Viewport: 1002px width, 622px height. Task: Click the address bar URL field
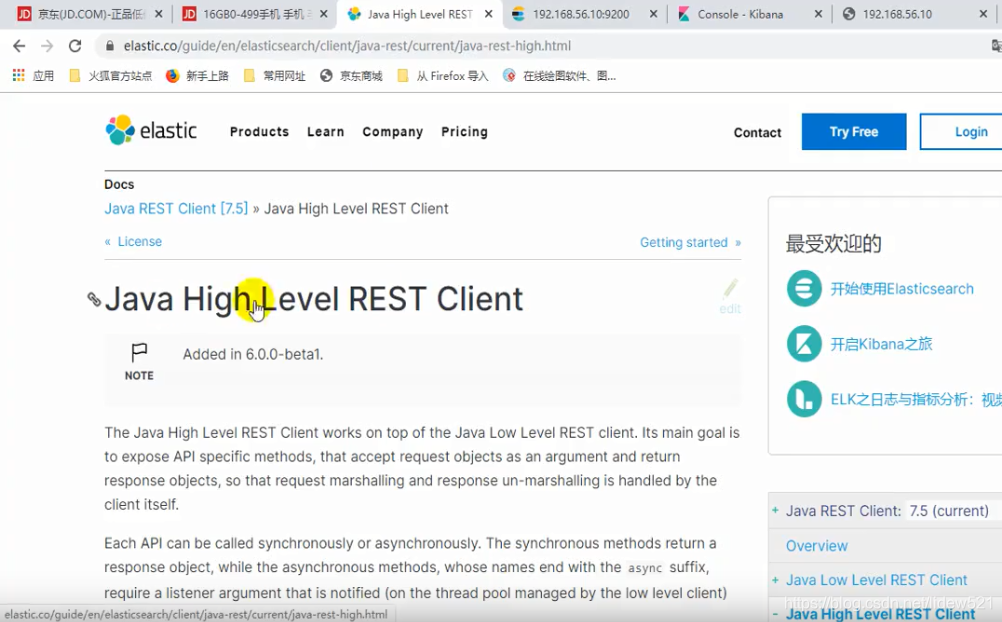(543, 46)
